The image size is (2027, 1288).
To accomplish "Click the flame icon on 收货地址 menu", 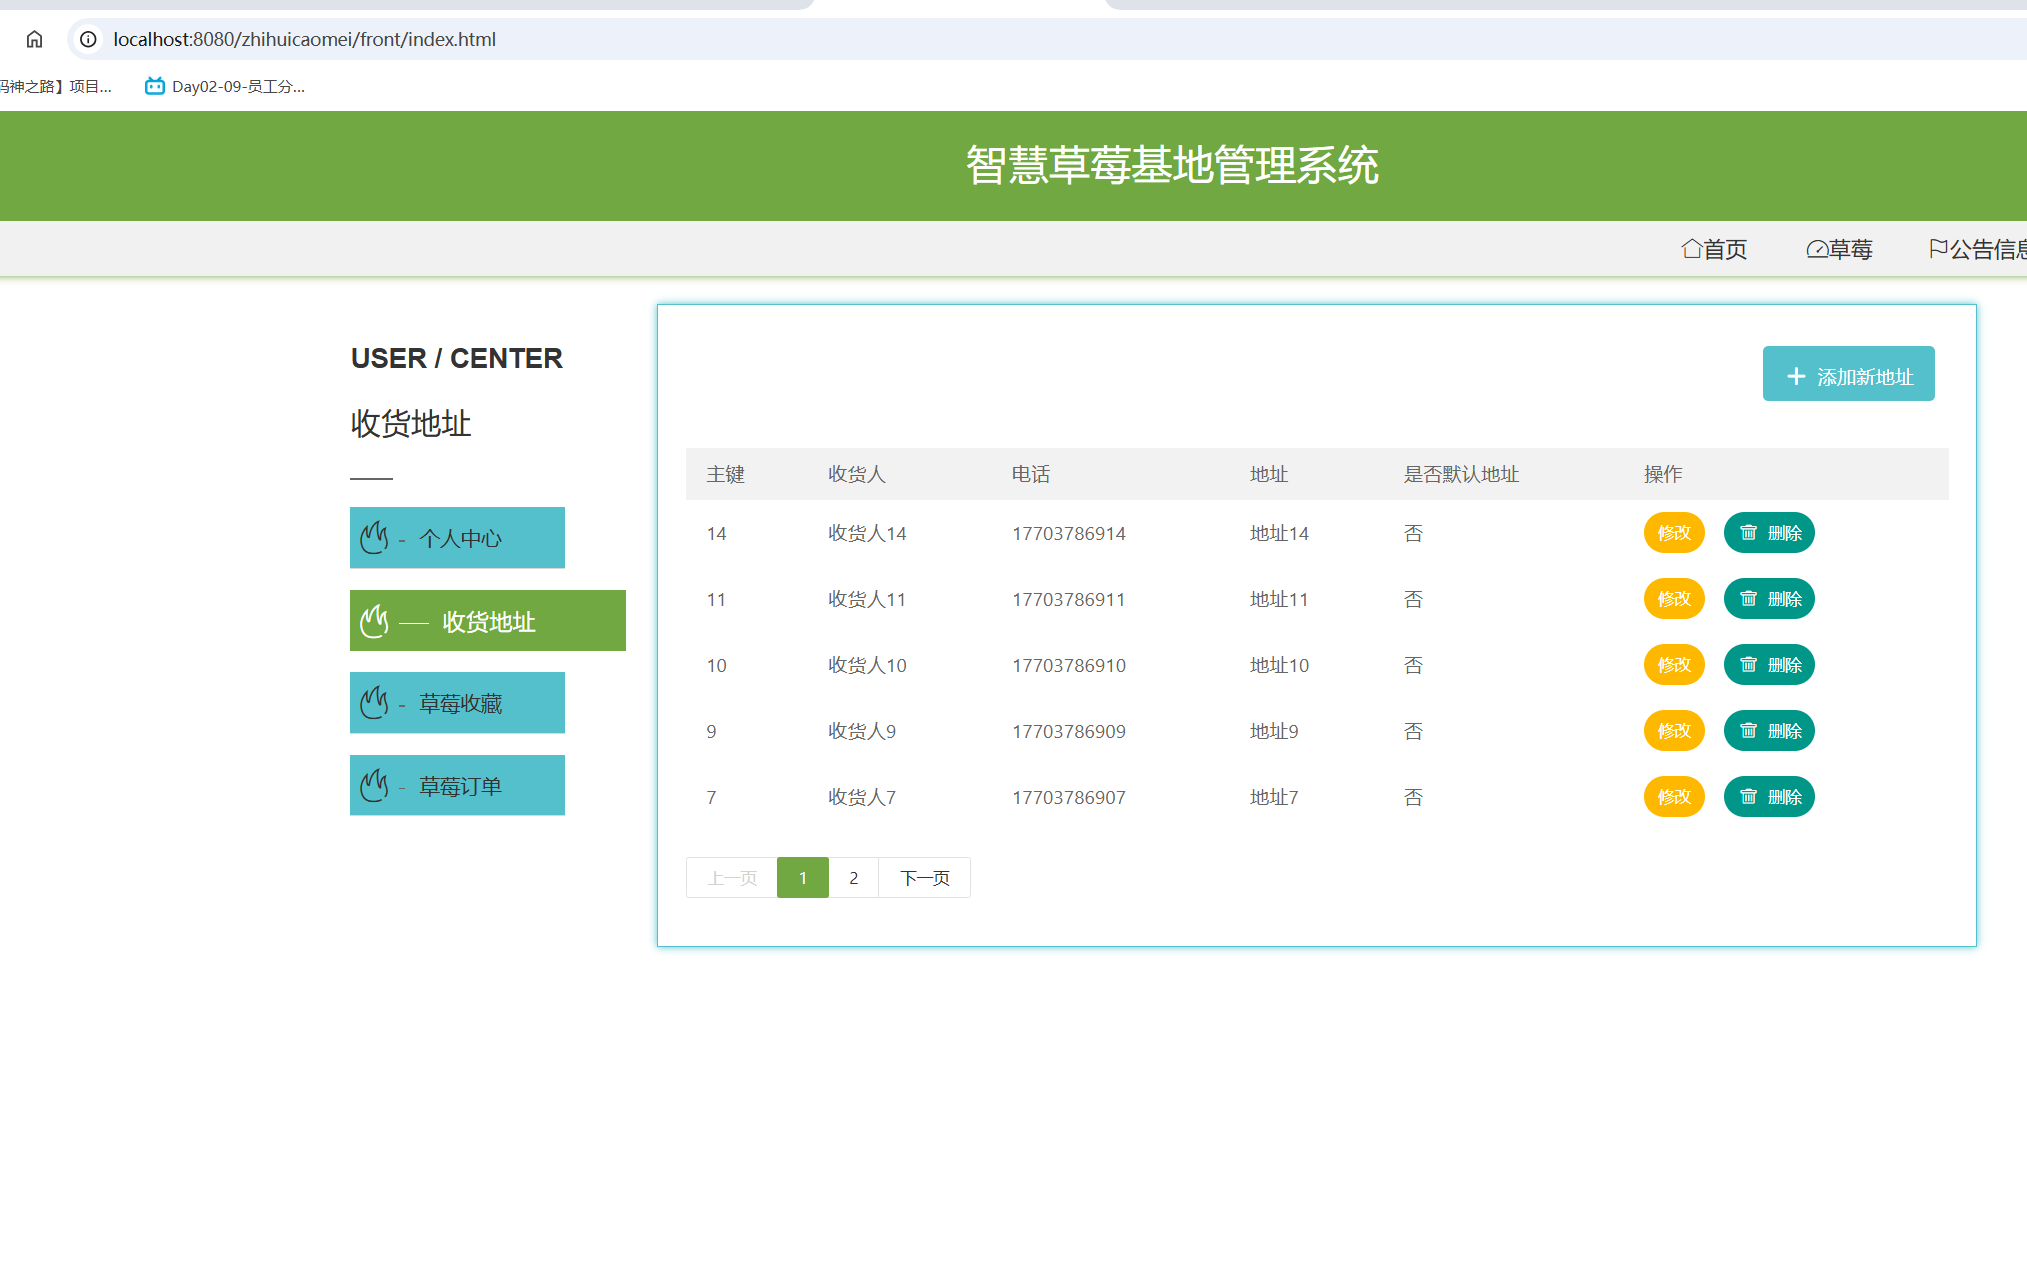I will click(374, 620).
